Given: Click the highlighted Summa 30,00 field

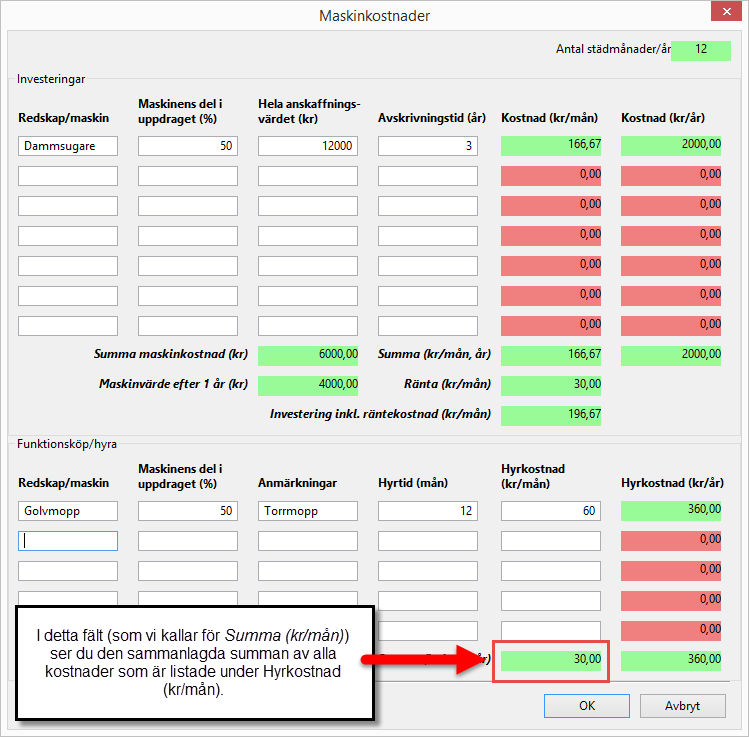Looking at the screenshot, I should (x=551, y=660).
